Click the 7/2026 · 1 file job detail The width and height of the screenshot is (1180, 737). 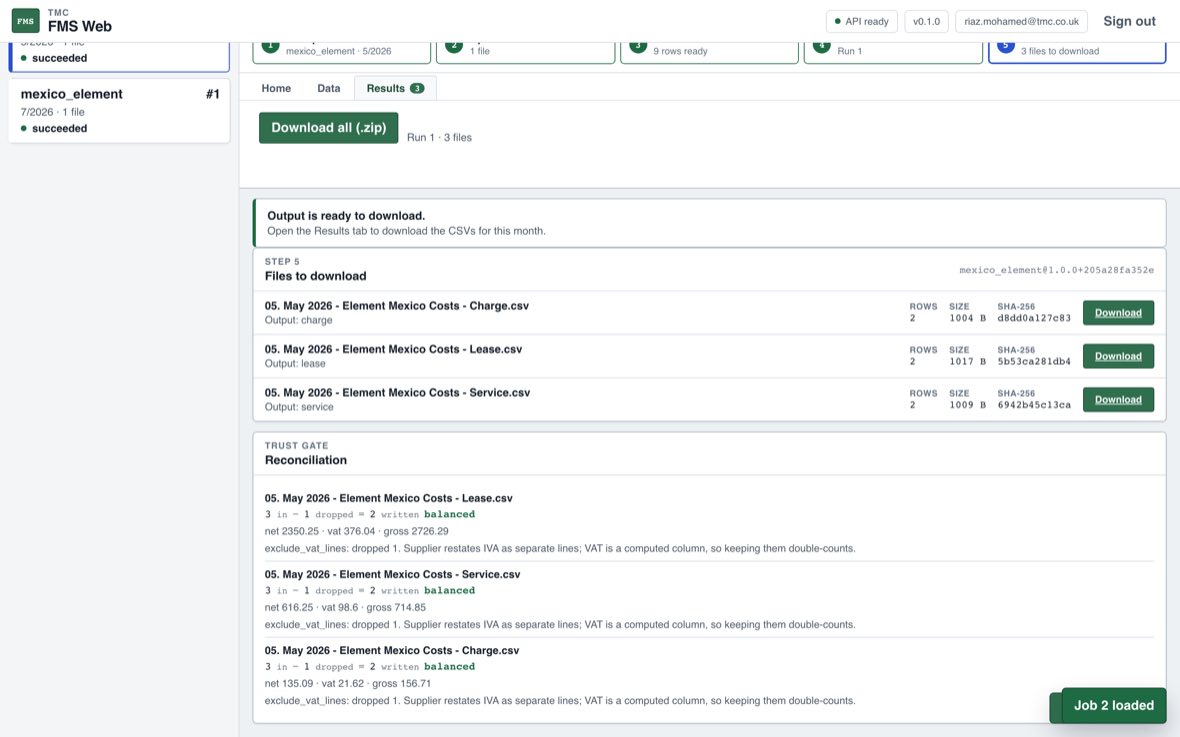pos(53,112)
